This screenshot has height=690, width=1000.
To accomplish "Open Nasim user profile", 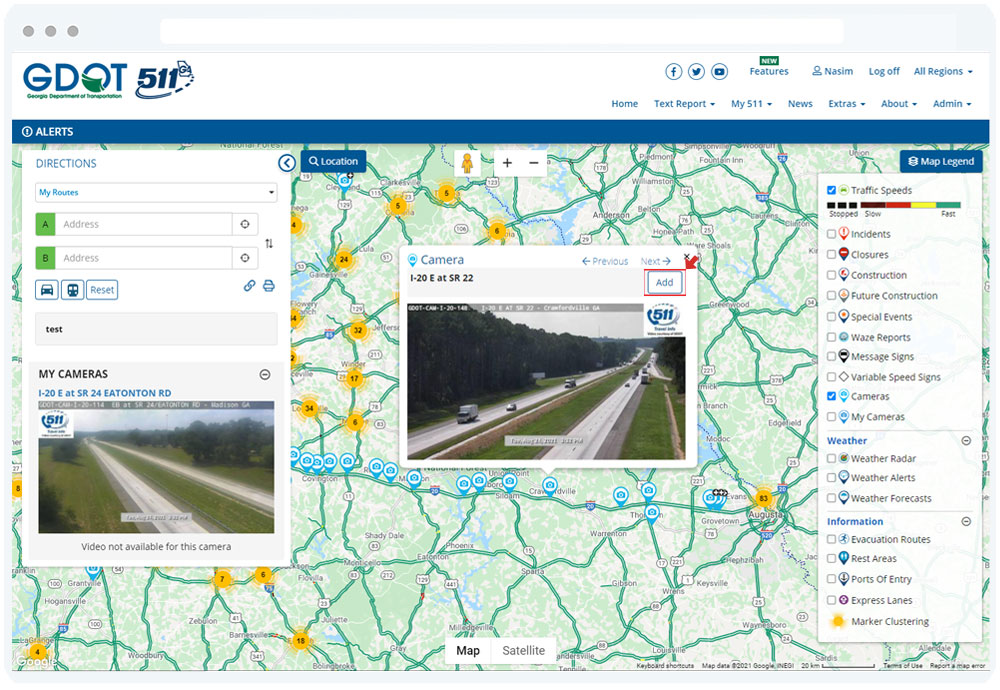I will pyautogui.click(x=832, y=71).
